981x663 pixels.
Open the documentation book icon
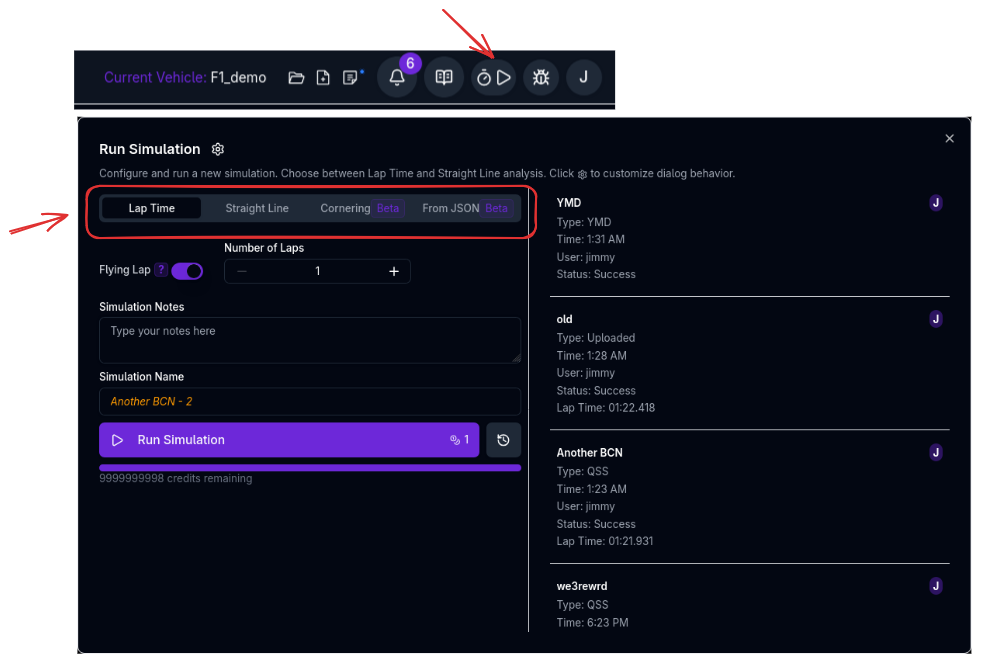[x=444, y=78]
